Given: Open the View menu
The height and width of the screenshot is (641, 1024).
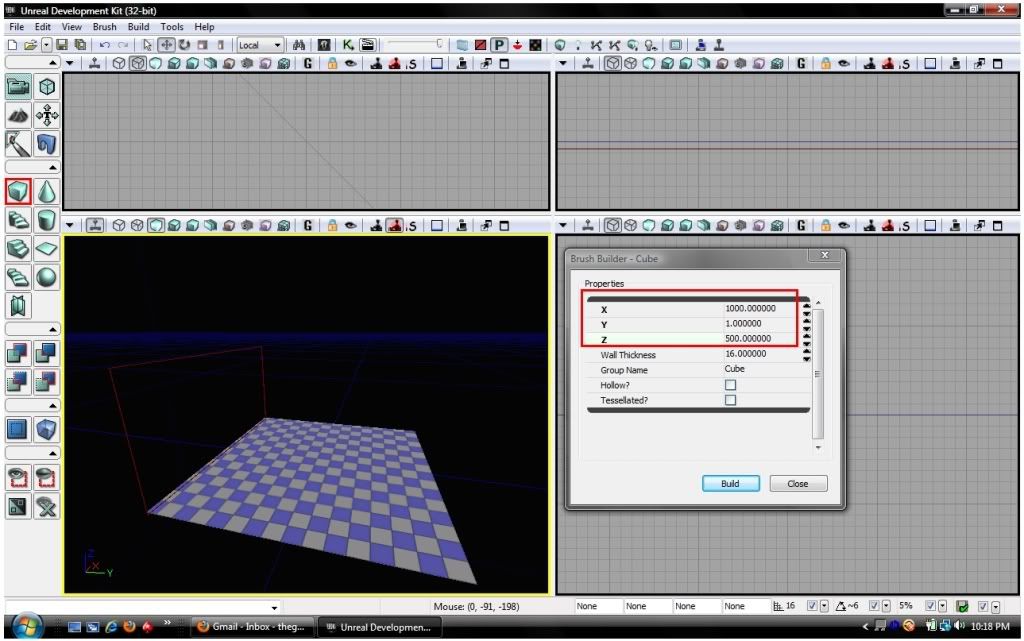Looking at the screenshot, I should pyautogui.click(x=71, y=27).
